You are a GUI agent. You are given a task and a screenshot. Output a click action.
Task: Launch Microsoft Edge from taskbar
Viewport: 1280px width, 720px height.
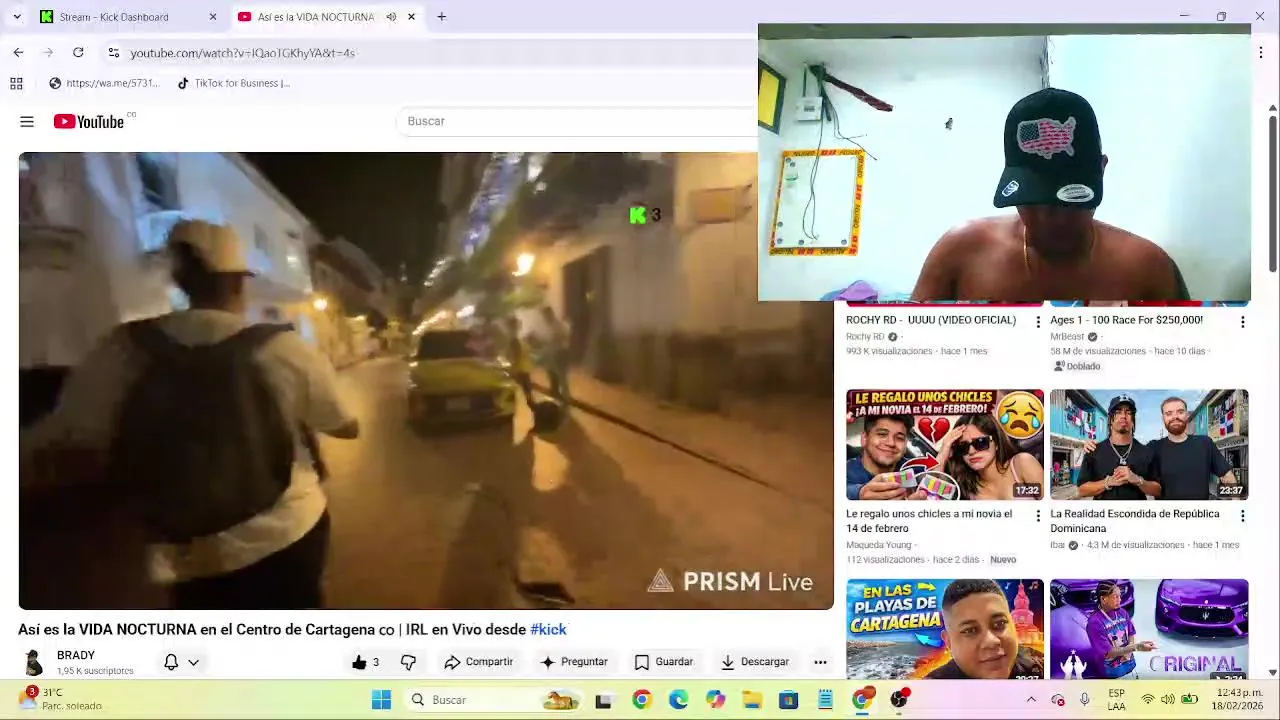click(x=678, y=700)
